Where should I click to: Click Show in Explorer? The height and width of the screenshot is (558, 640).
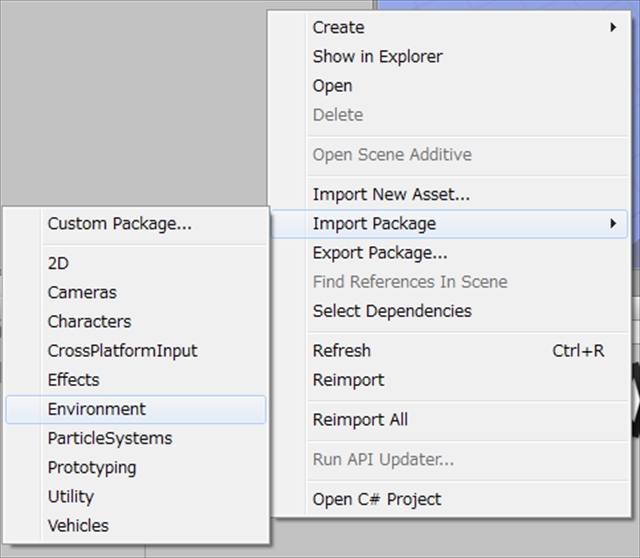[x=377, y=57]
